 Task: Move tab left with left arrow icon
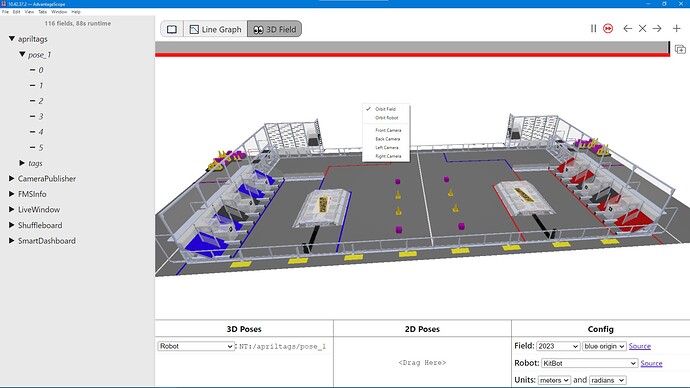click(628, 29)
